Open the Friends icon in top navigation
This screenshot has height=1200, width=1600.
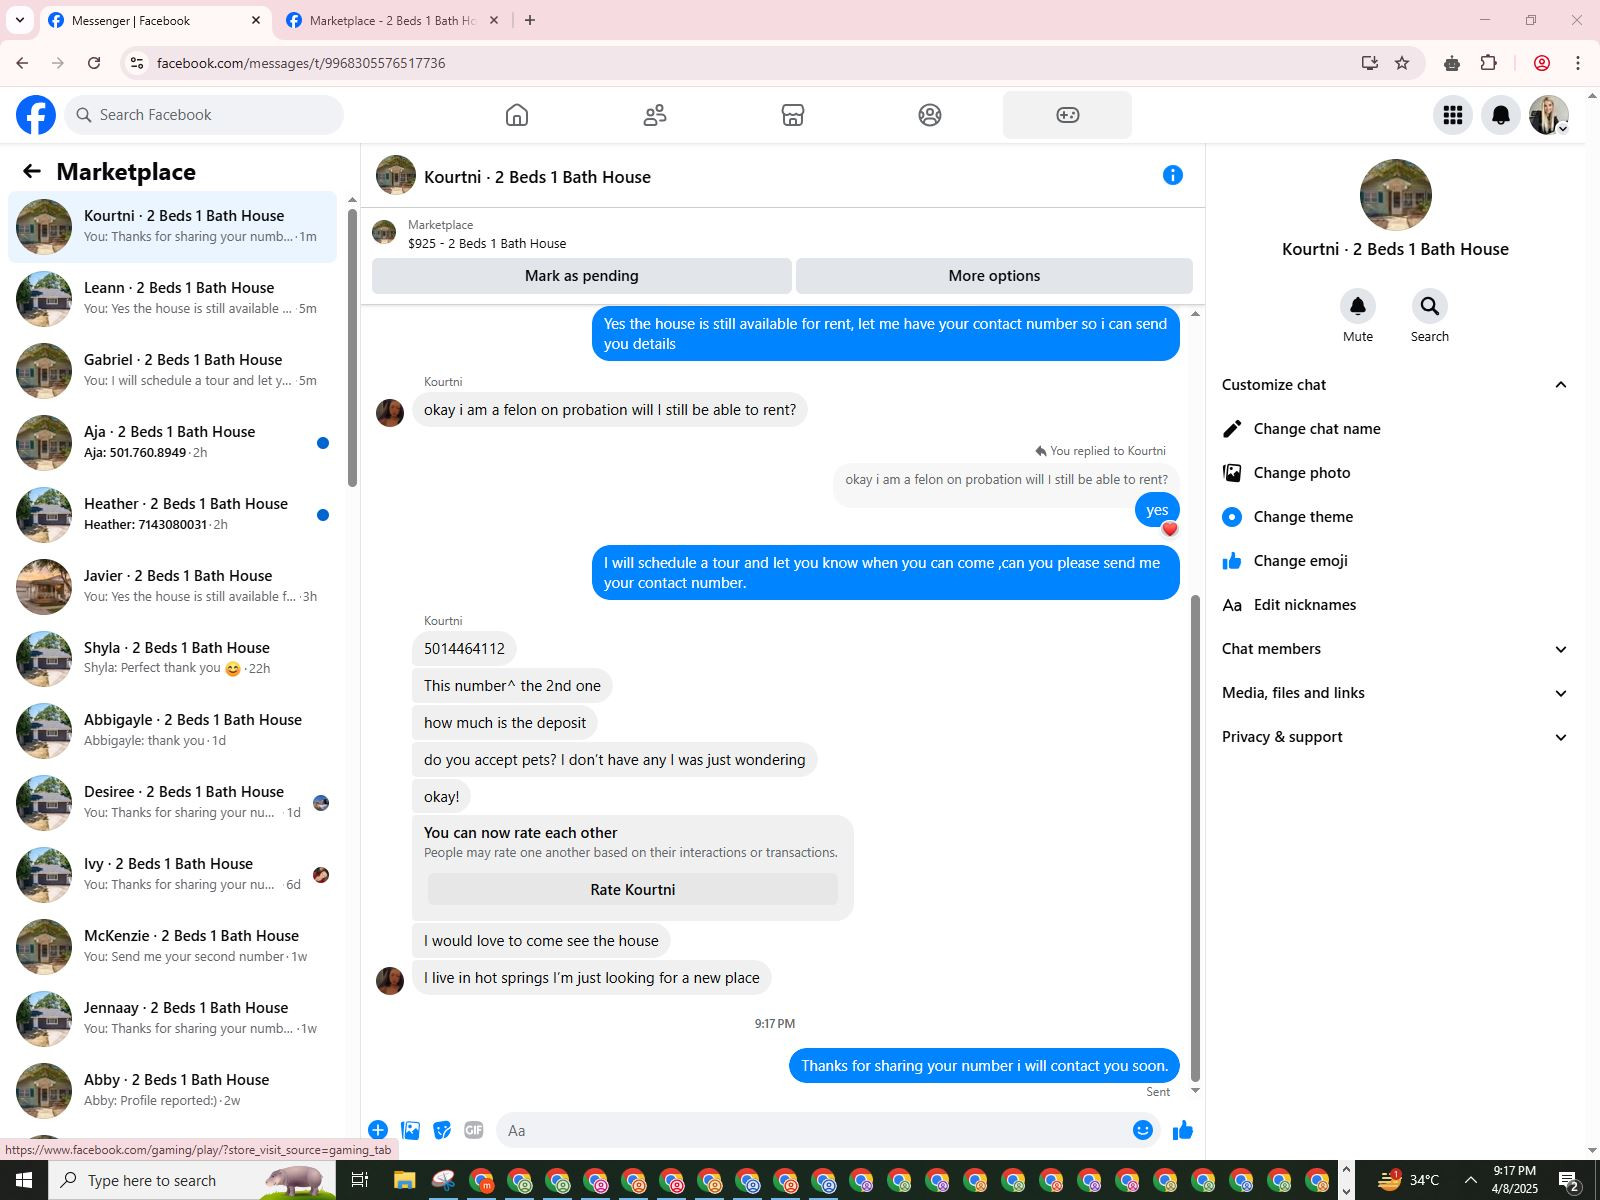[x=655, y=115]
